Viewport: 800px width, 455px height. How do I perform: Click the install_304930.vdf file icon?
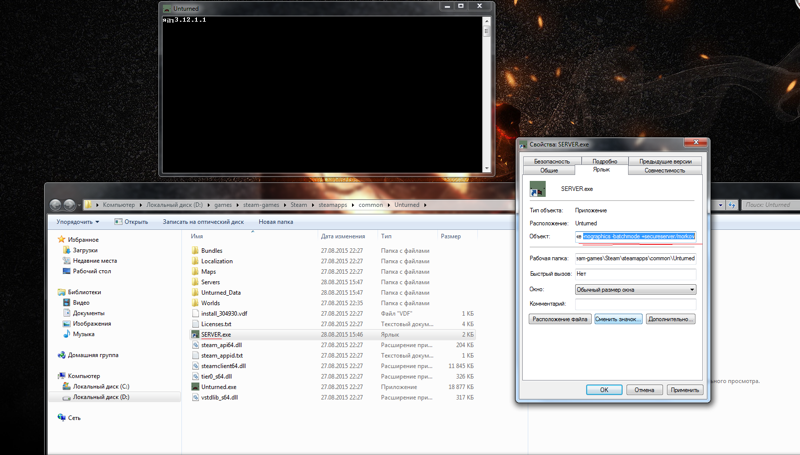pos(195,313)
